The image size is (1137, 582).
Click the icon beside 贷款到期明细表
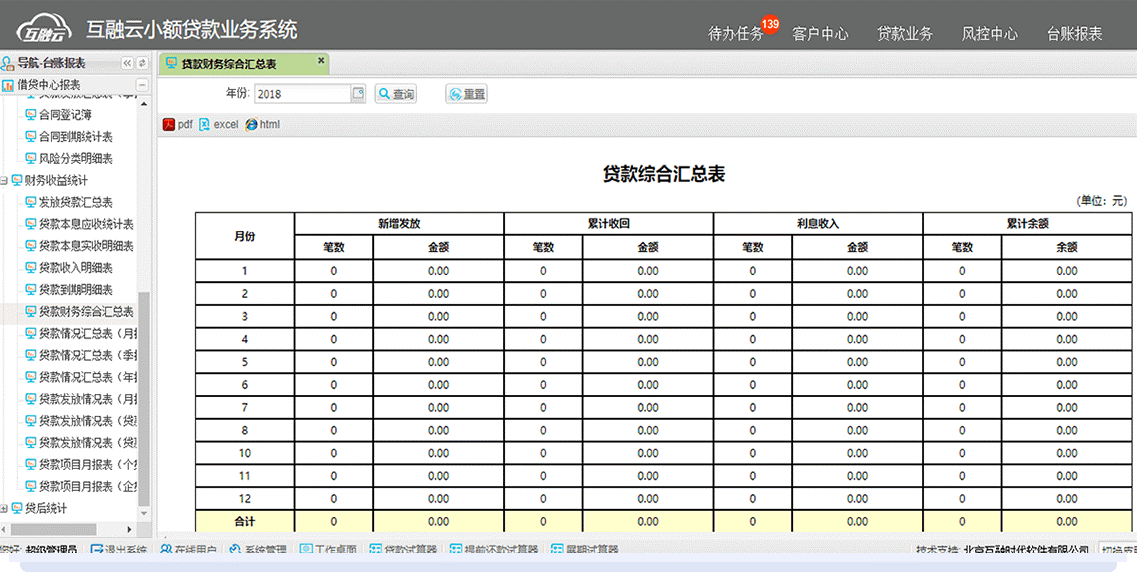[x=30, y=289]
